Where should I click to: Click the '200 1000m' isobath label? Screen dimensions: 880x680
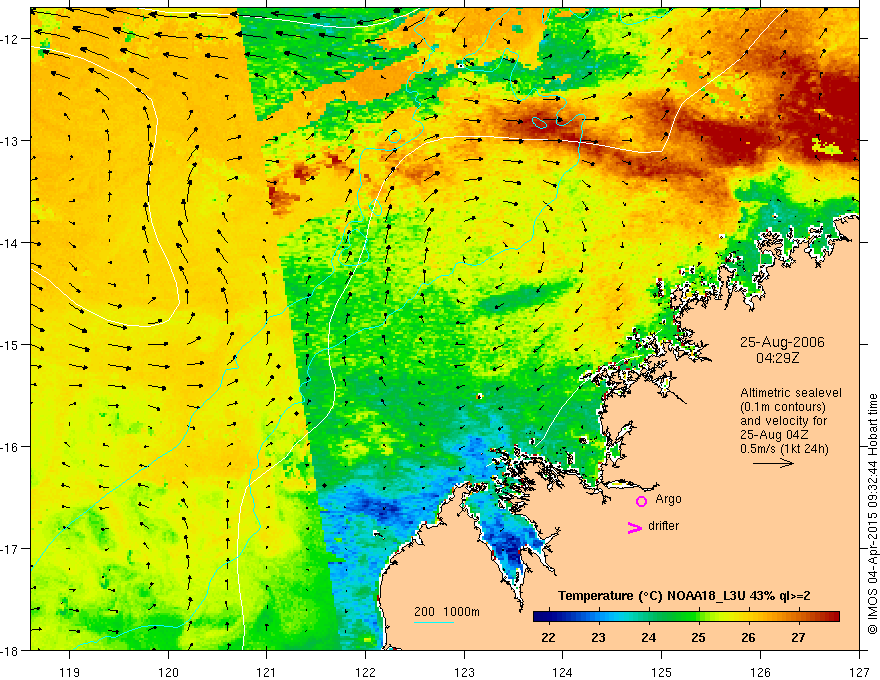click(x=447, y=612)
